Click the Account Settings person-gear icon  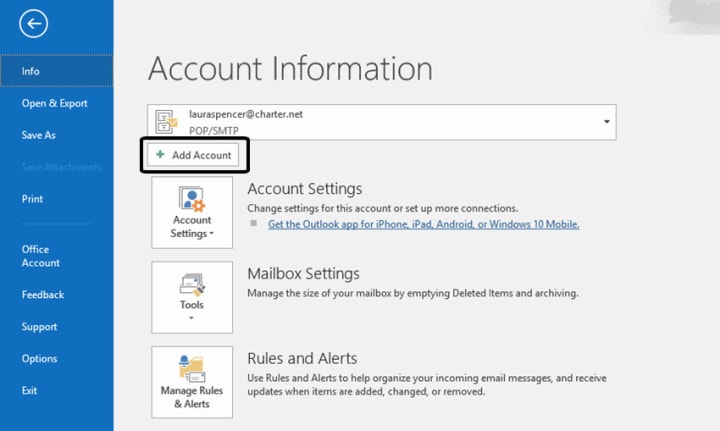pyautogui.click(x=192, y=199)
